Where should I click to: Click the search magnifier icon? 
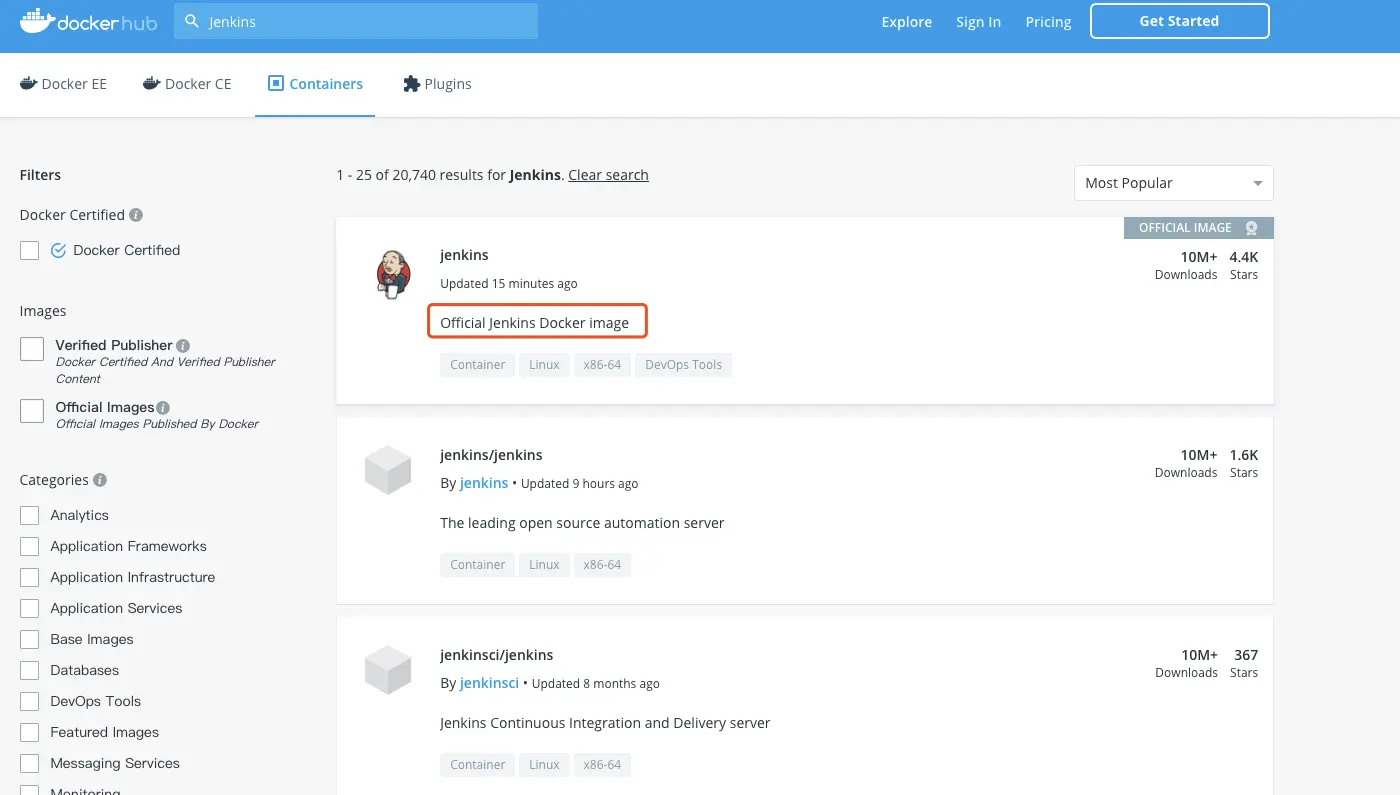192,22
